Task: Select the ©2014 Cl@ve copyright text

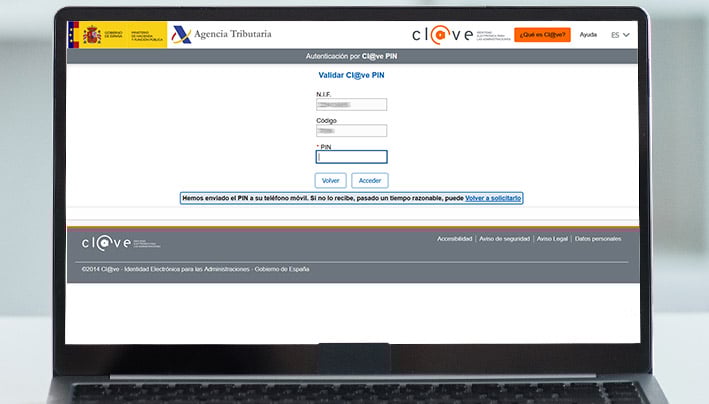Action: pyautogui.click(x=195, y=269)
